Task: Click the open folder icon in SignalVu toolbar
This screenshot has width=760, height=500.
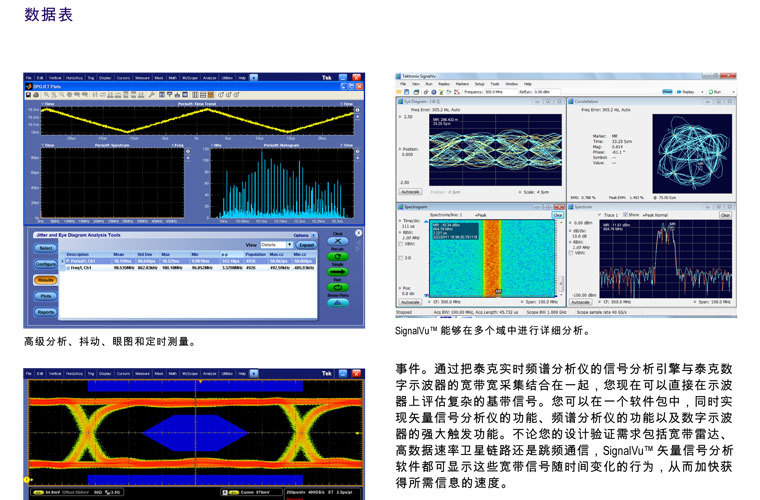Action: pos(399,92)
